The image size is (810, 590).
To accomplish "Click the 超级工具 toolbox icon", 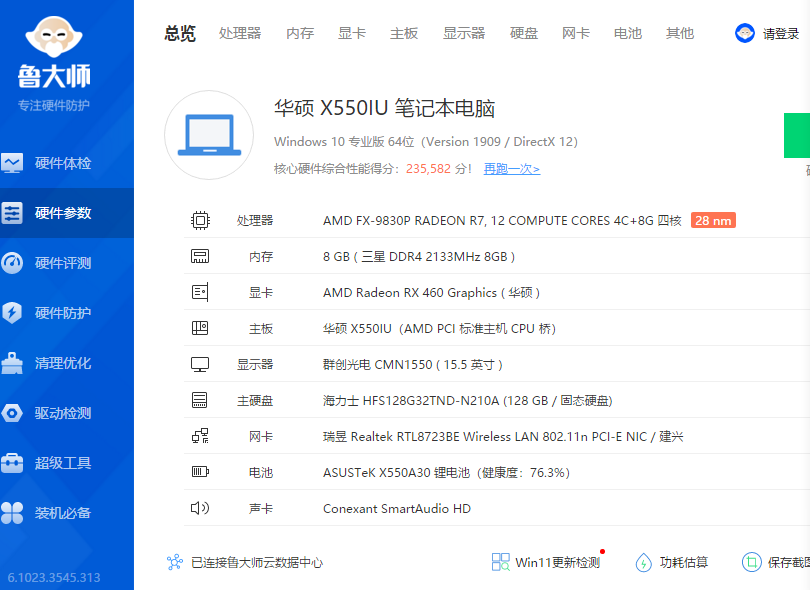I will [12, 463].
